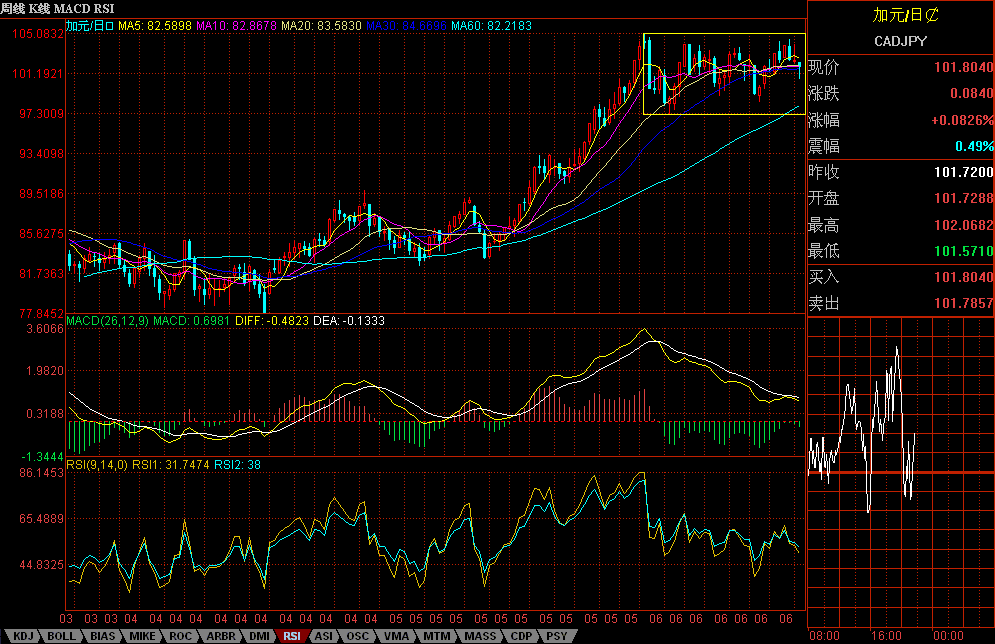Click the 昨收 value 101.7200
This screenshot has width=995, height=644.
[x=963, y=173]
